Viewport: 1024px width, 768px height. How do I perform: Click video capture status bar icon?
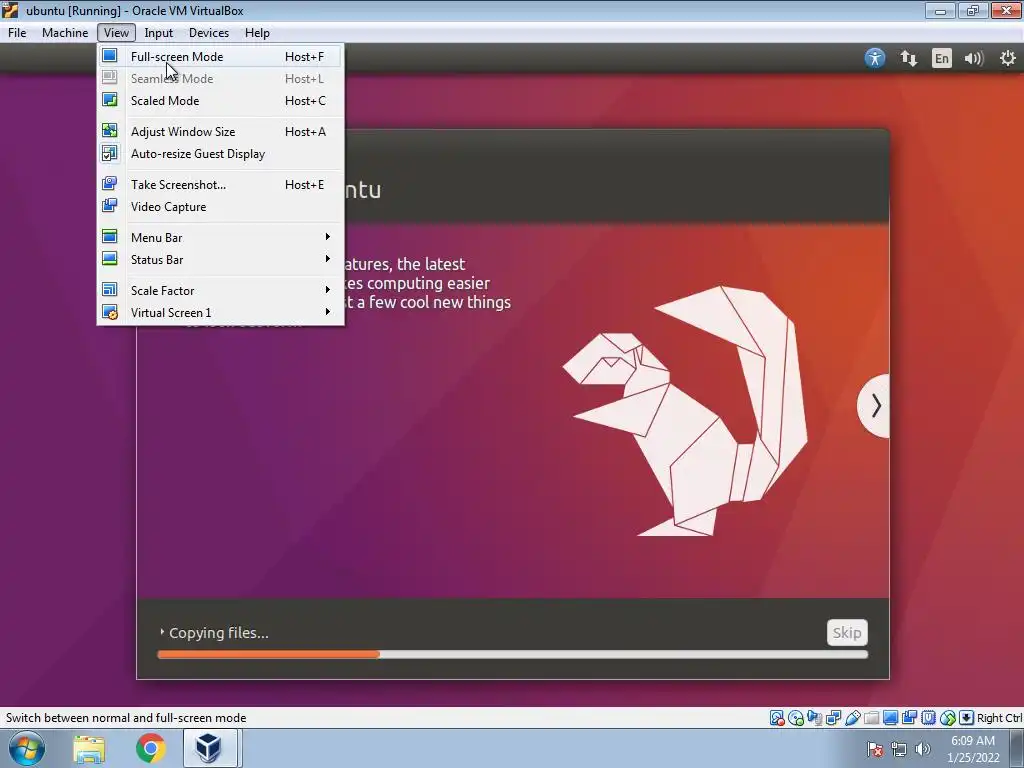coord(909,718)
